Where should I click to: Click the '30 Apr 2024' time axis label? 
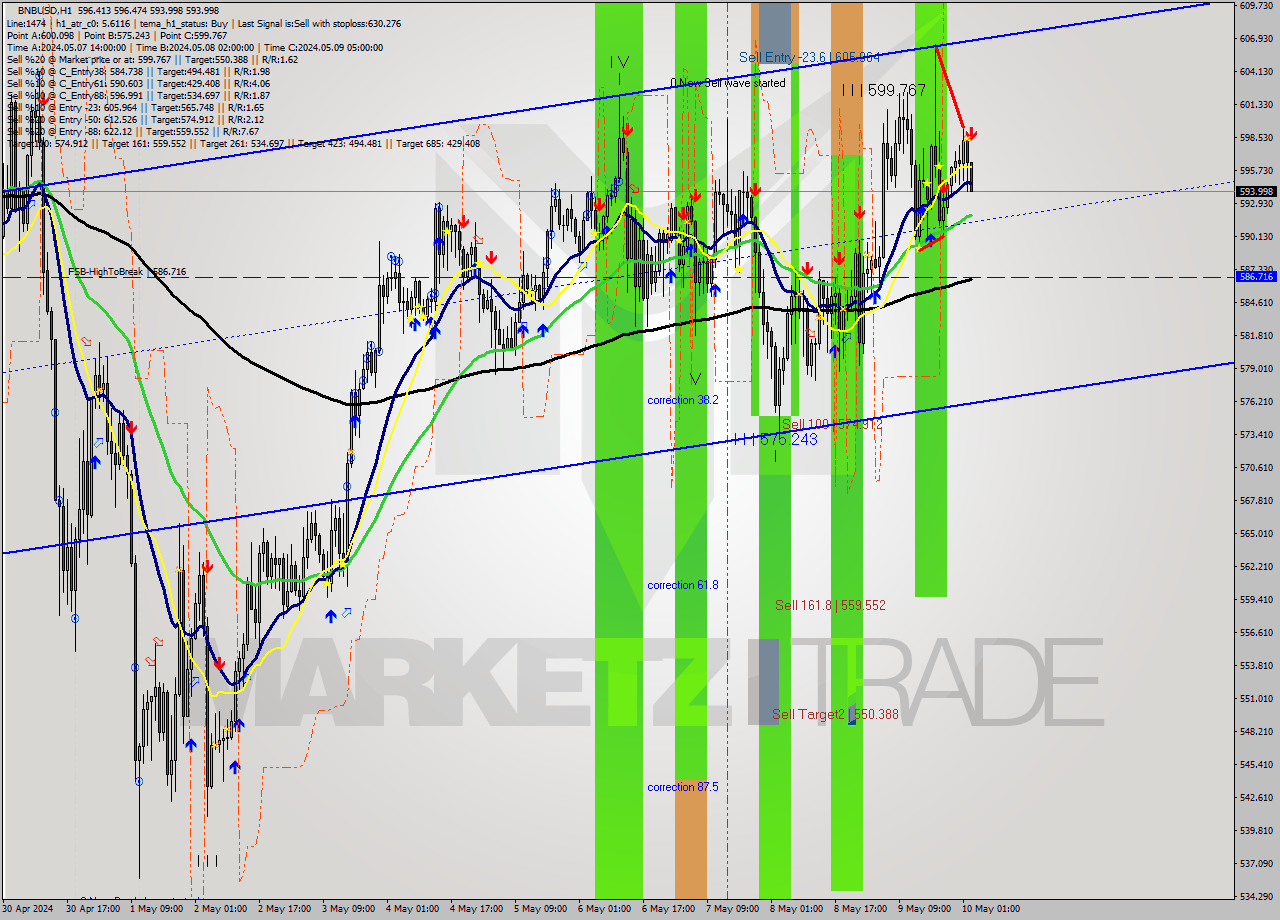[28, 909]
